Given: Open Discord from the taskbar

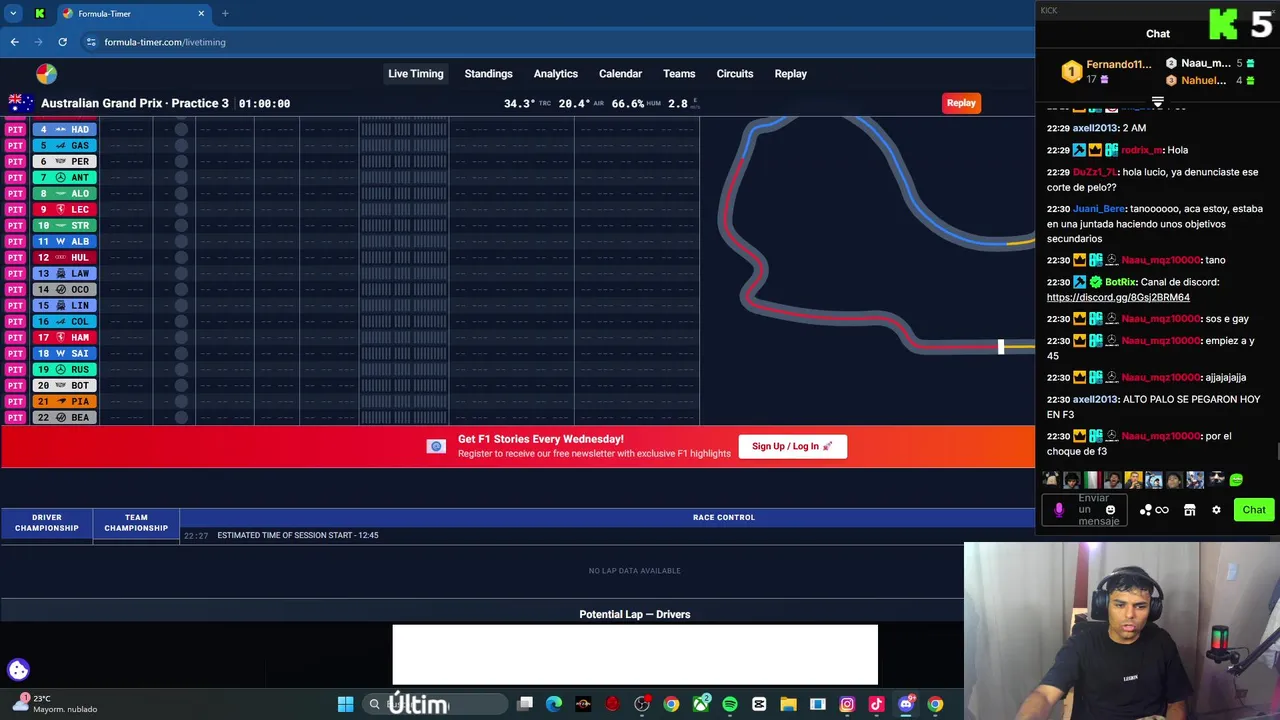Looking at the screenshot, I should [906, 704].
